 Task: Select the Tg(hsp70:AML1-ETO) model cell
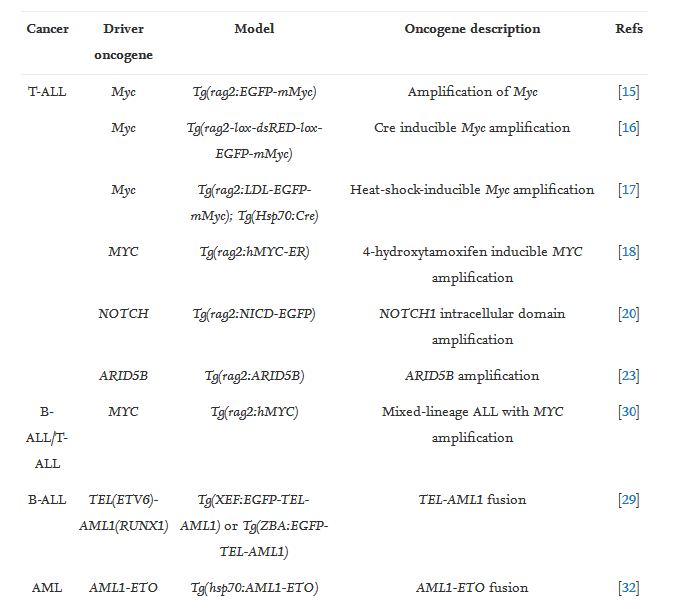tap(254, 588)
